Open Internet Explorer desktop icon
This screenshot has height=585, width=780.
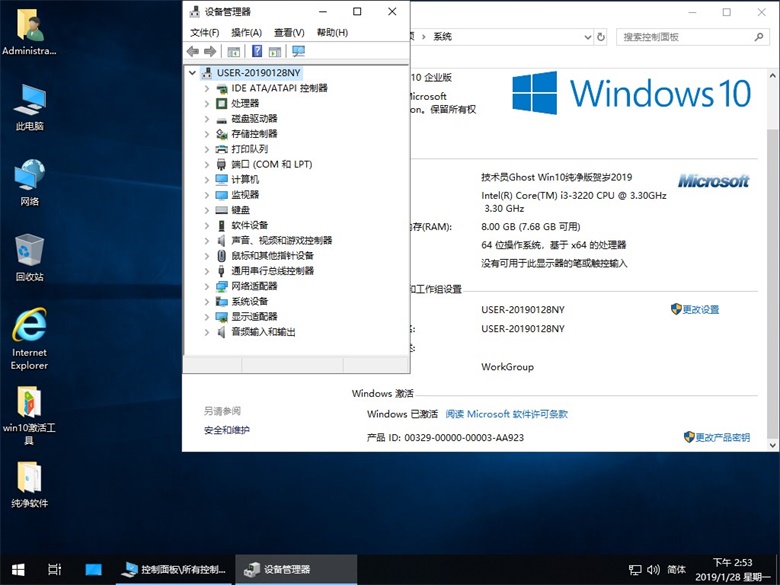pos(29,338)
